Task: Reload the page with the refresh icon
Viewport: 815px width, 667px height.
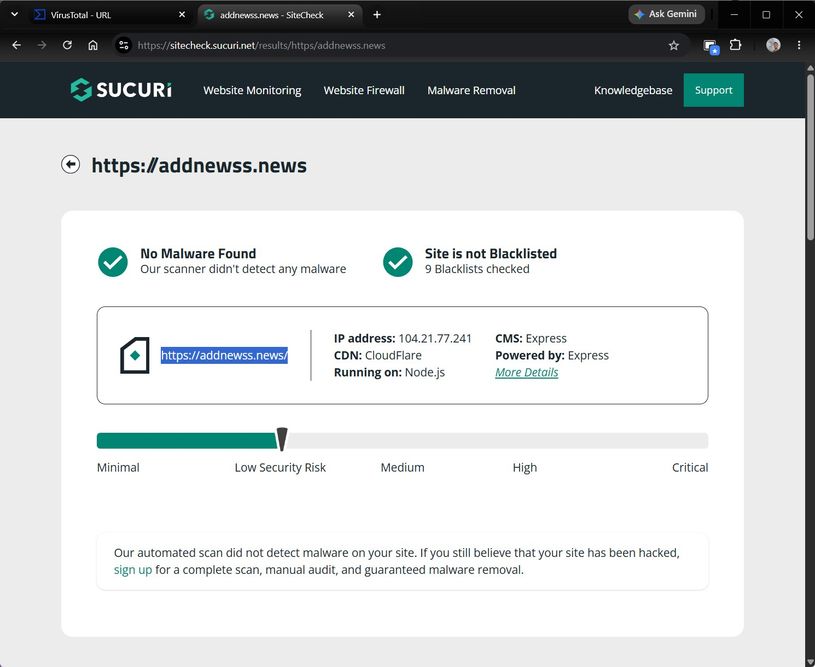Action: pyautogui.click(x=67, y=45)
